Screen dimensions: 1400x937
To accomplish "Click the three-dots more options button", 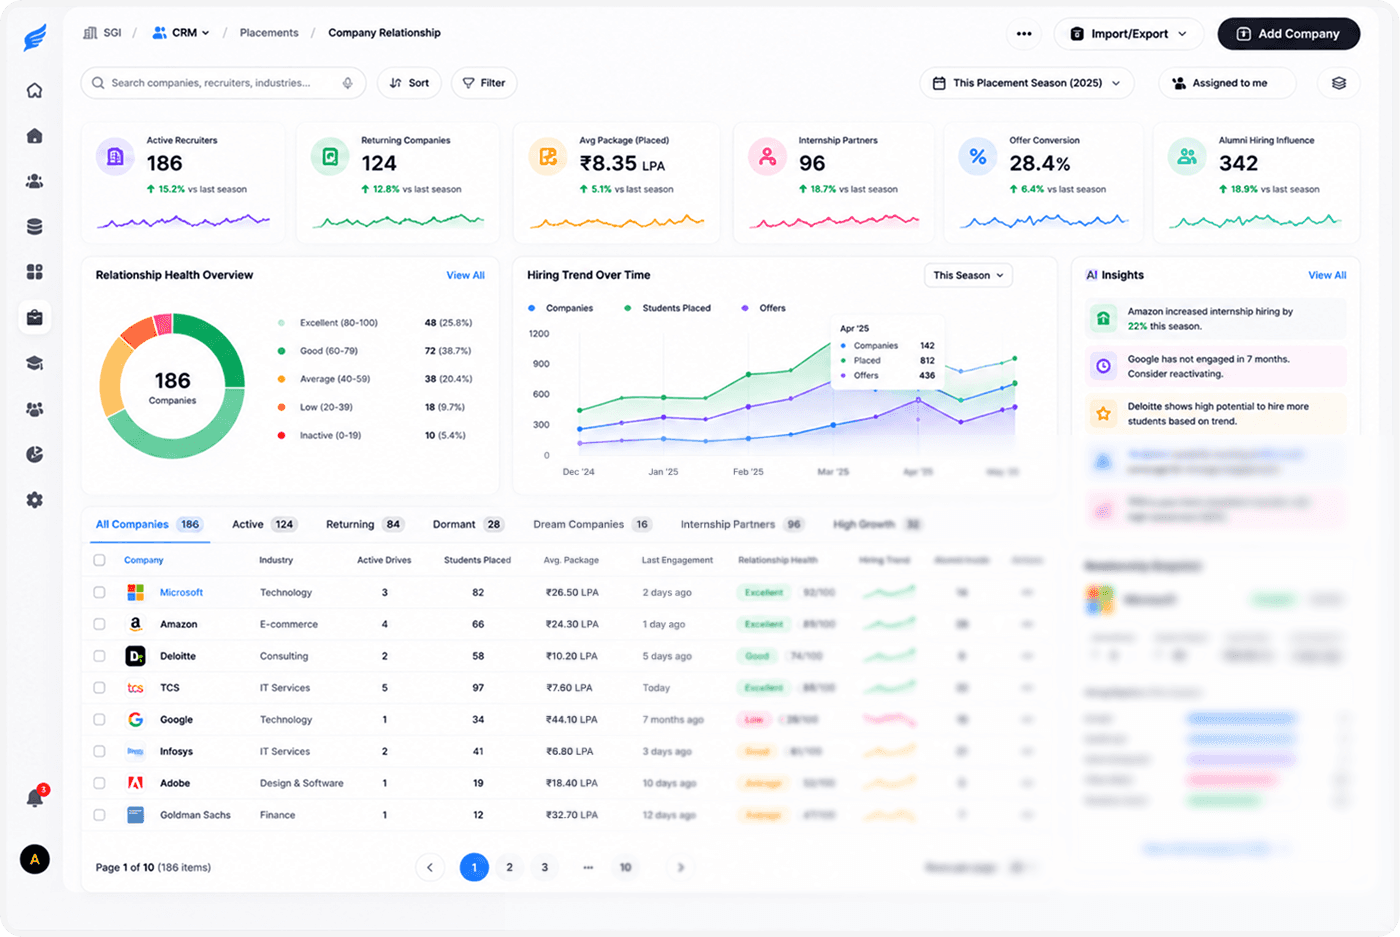I will pyautogui.click(x=1024, y=34).
